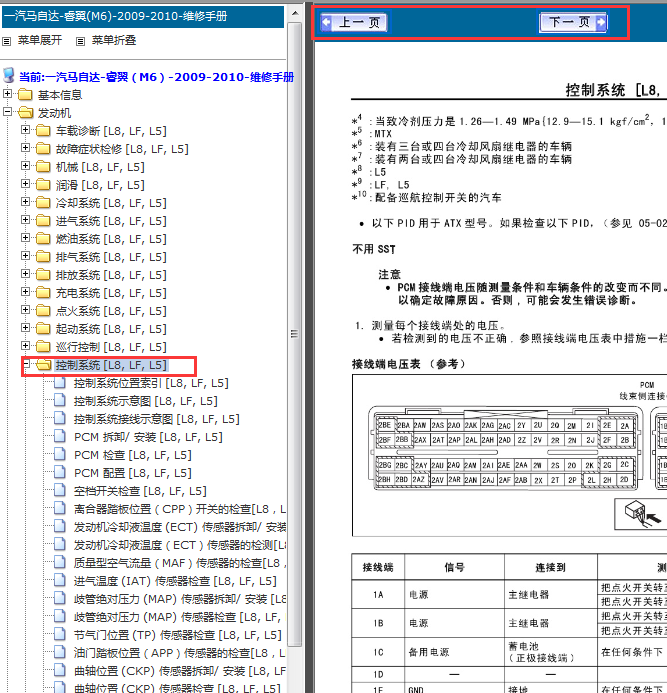Viewport: 667px width, 693px height.
Task: Click the document icon of PCM 检查
Action: [60, 454]
